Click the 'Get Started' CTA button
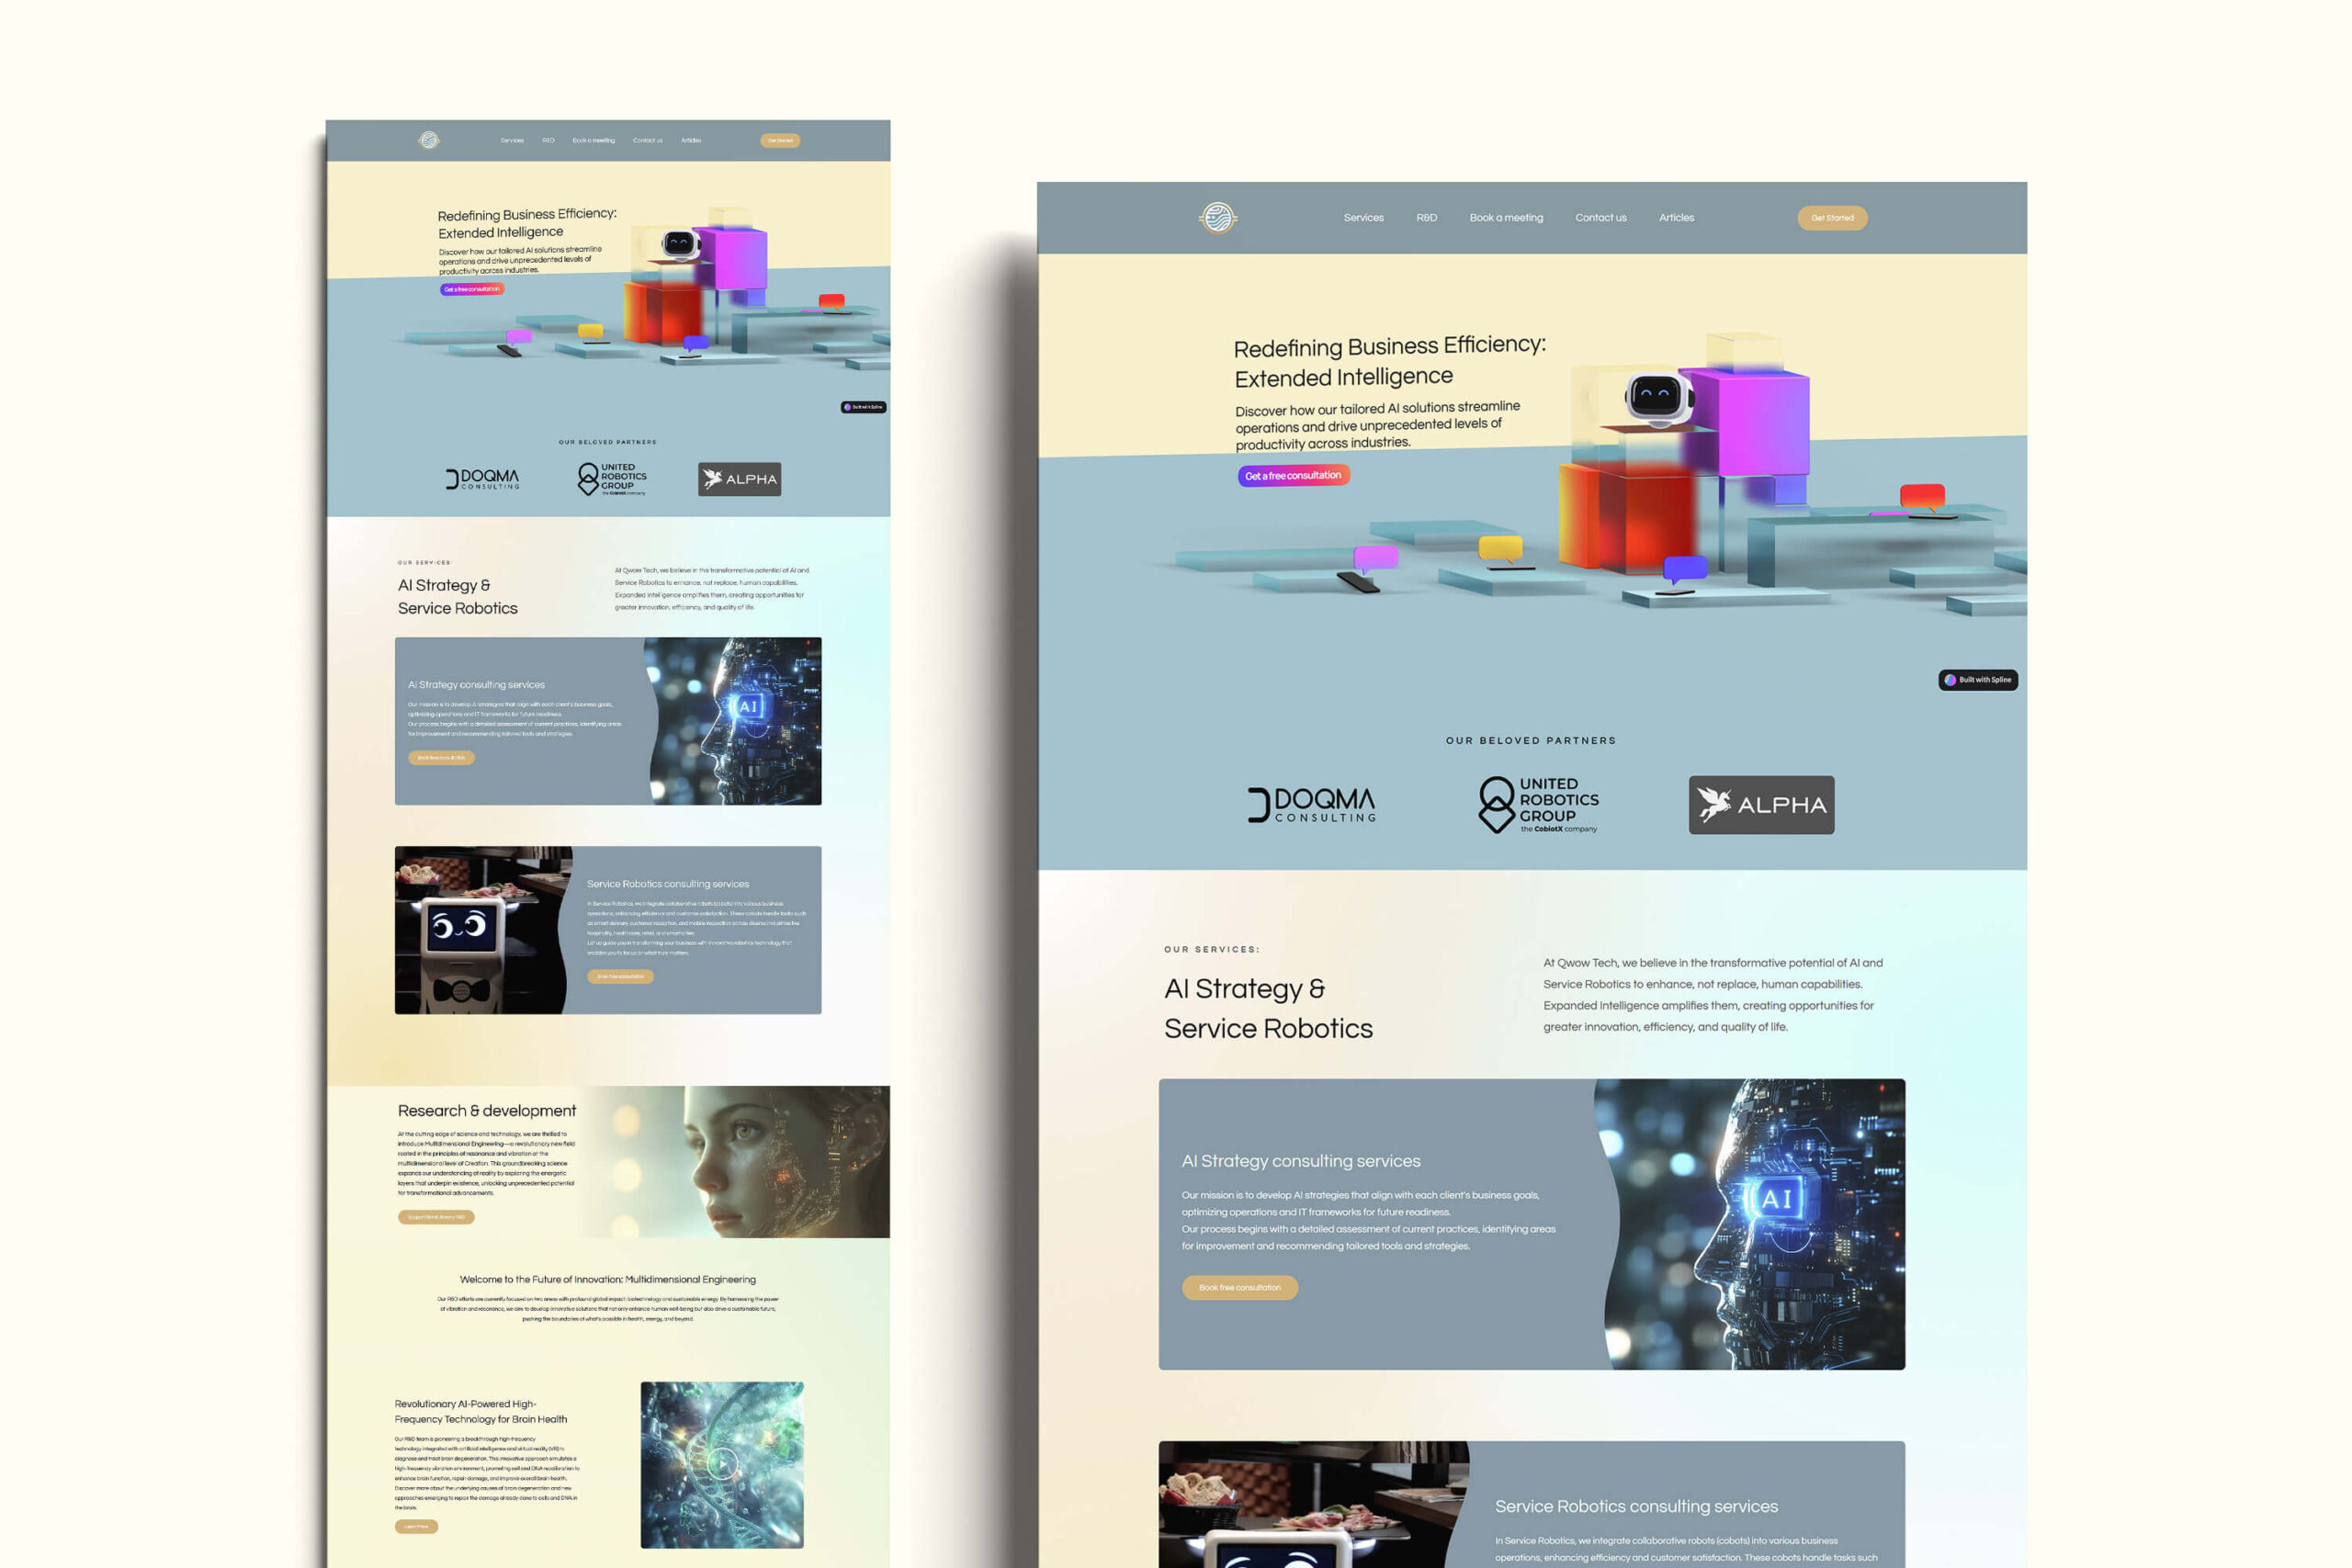This screenshot has height=1568, width=2352. (1832, 217)
